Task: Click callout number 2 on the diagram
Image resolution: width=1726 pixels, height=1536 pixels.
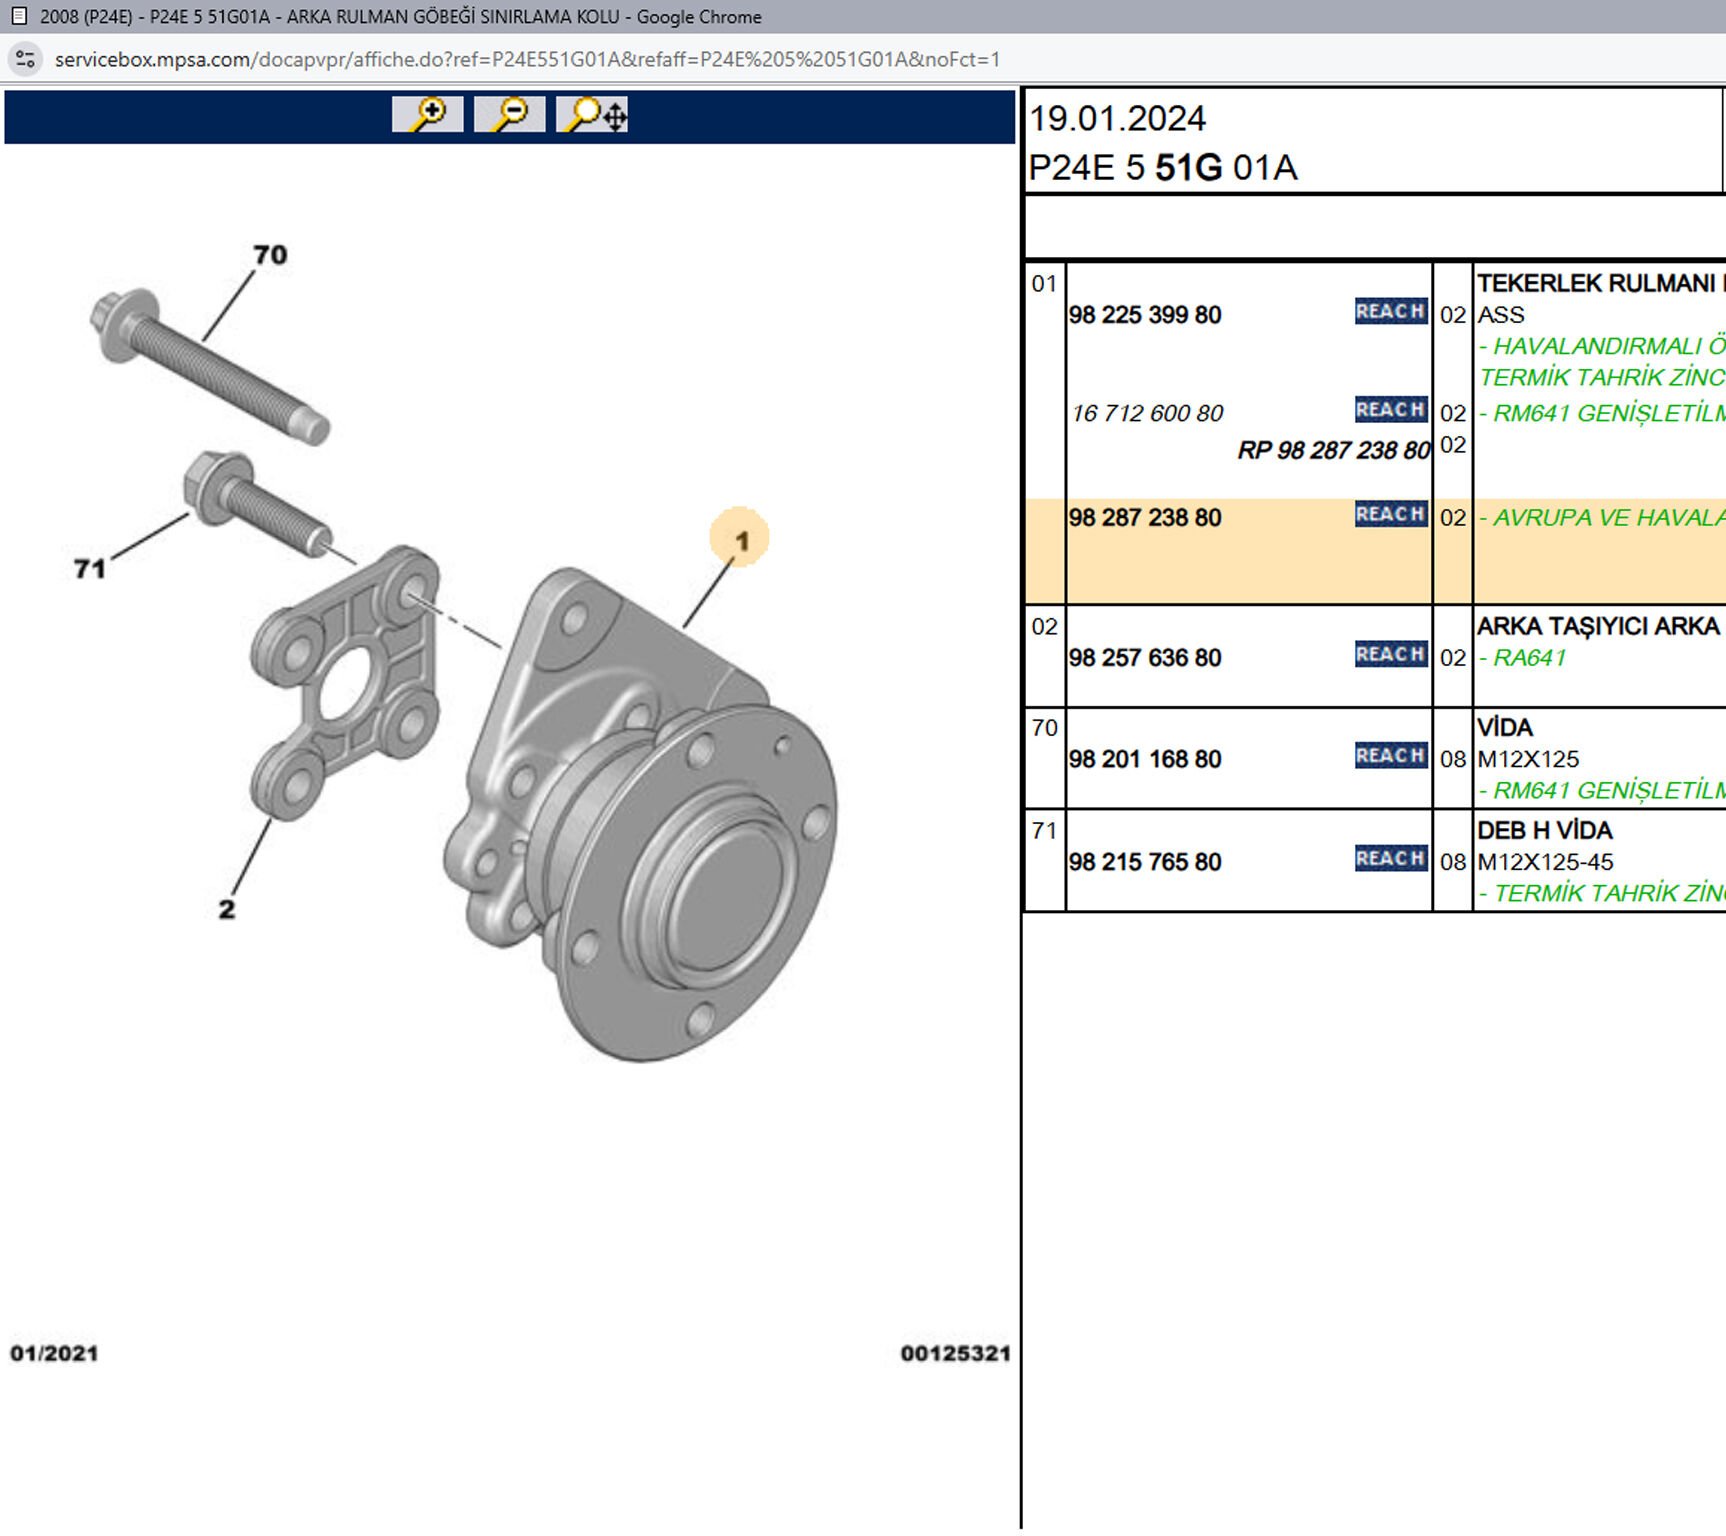Action: pos(227,909)
